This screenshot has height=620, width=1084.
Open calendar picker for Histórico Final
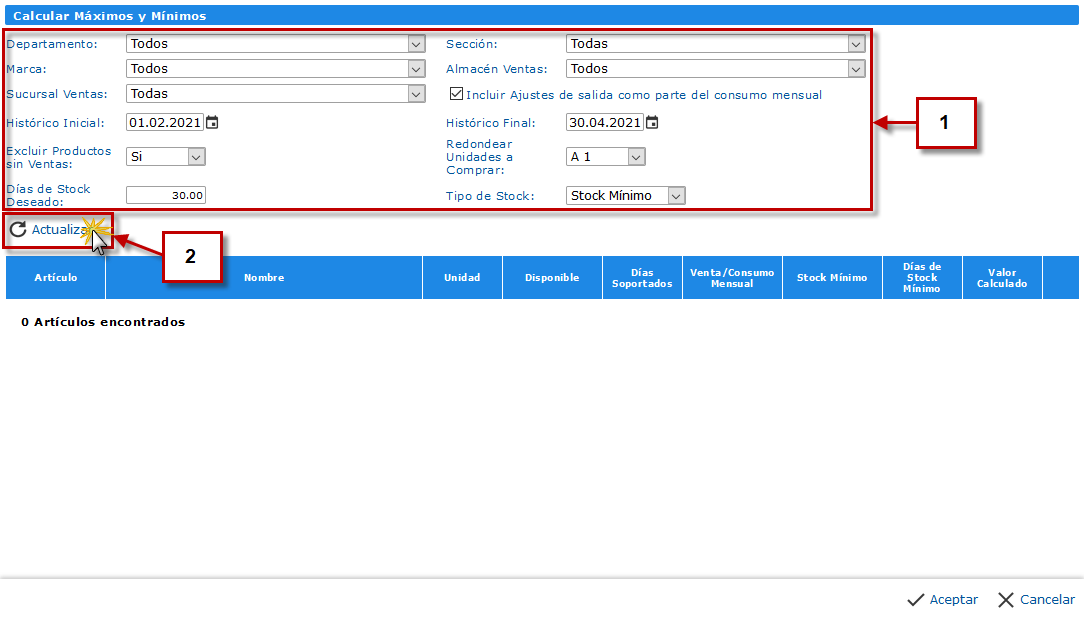coord(652,123)
